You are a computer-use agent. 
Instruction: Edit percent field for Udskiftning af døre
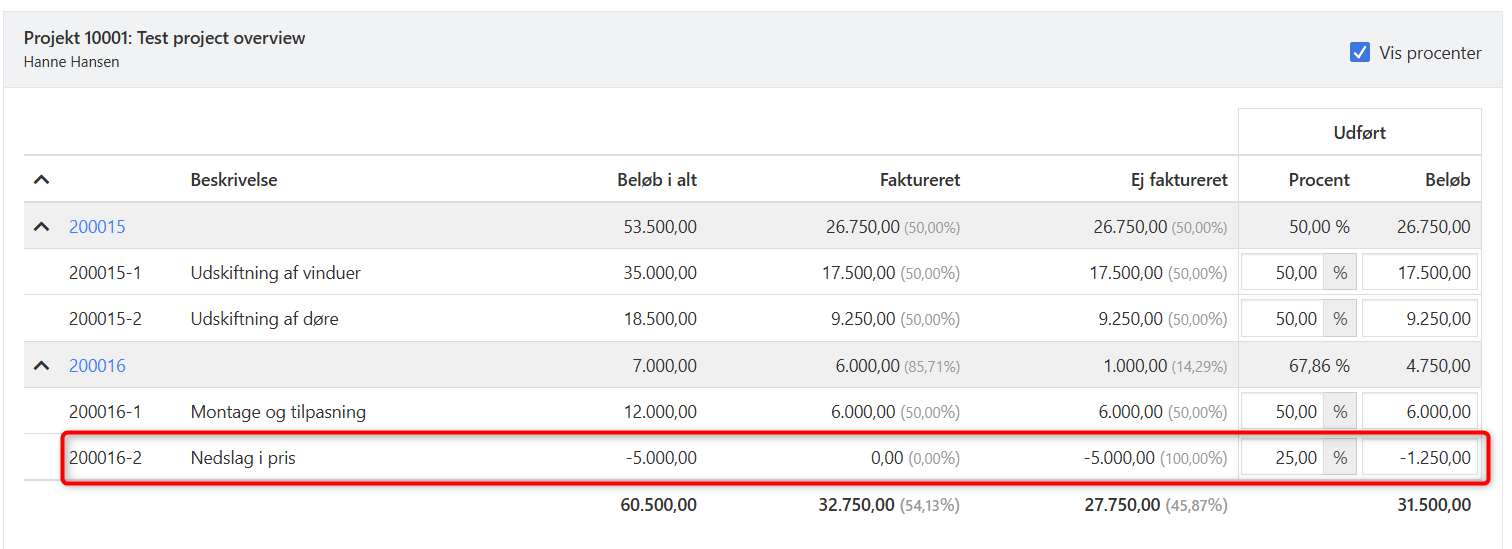[1282, 319]
